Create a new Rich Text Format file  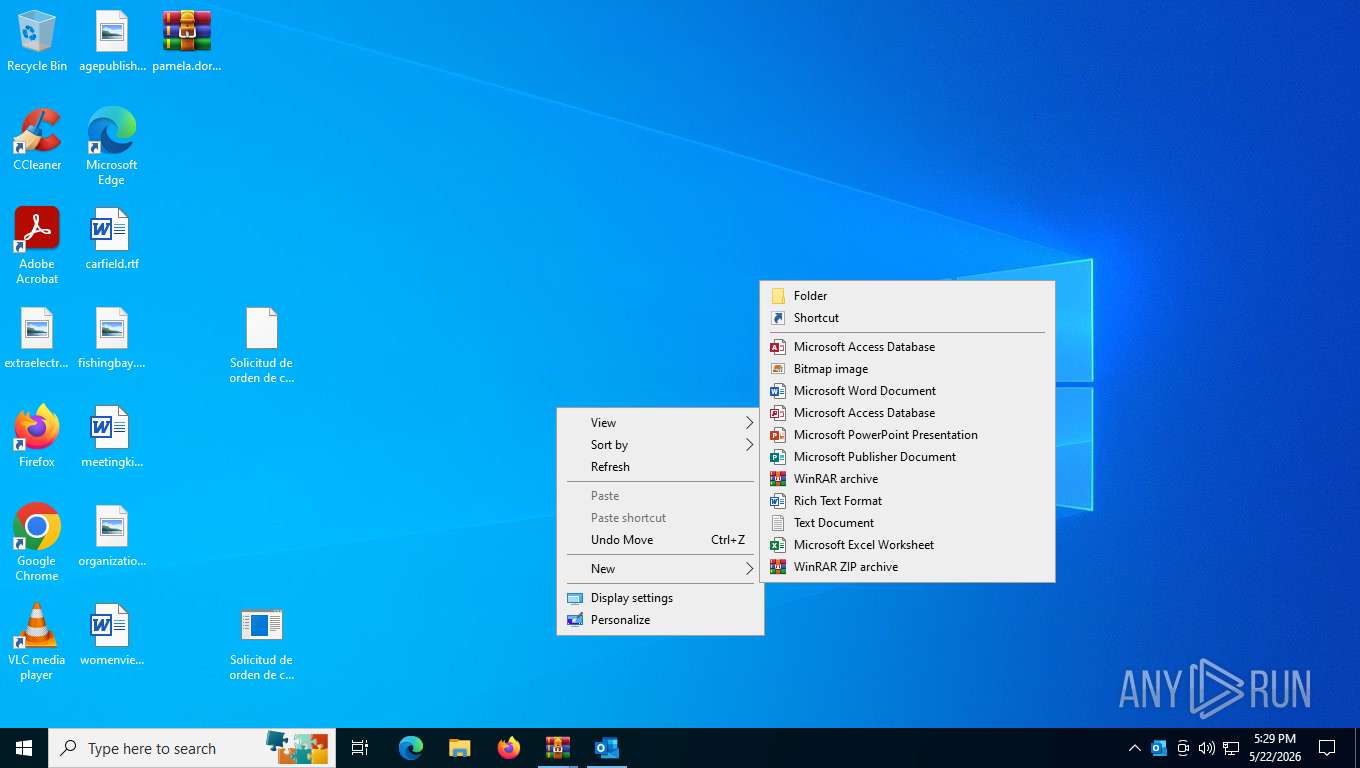(907, 501)
